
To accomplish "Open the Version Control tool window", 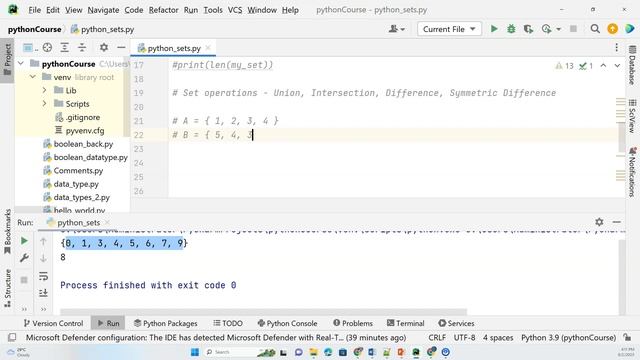I will pyautogui.click(x=53, y=323).
